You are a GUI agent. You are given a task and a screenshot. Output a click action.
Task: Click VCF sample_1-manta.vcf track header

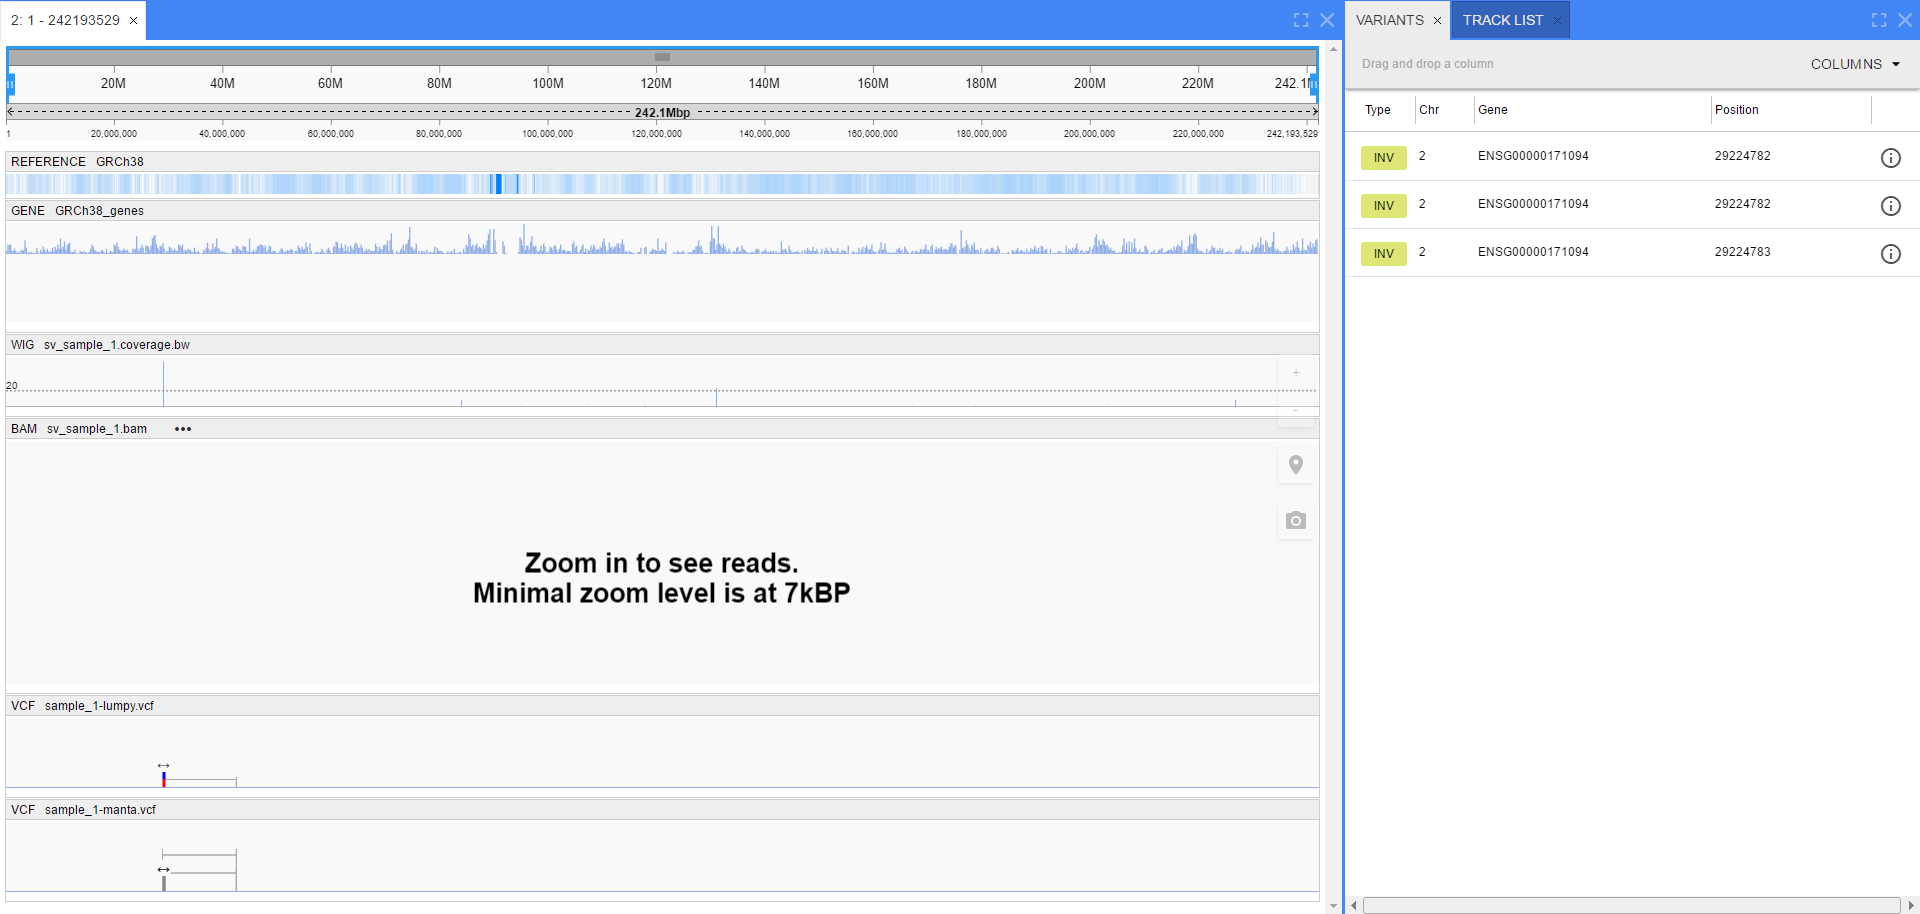662,810
